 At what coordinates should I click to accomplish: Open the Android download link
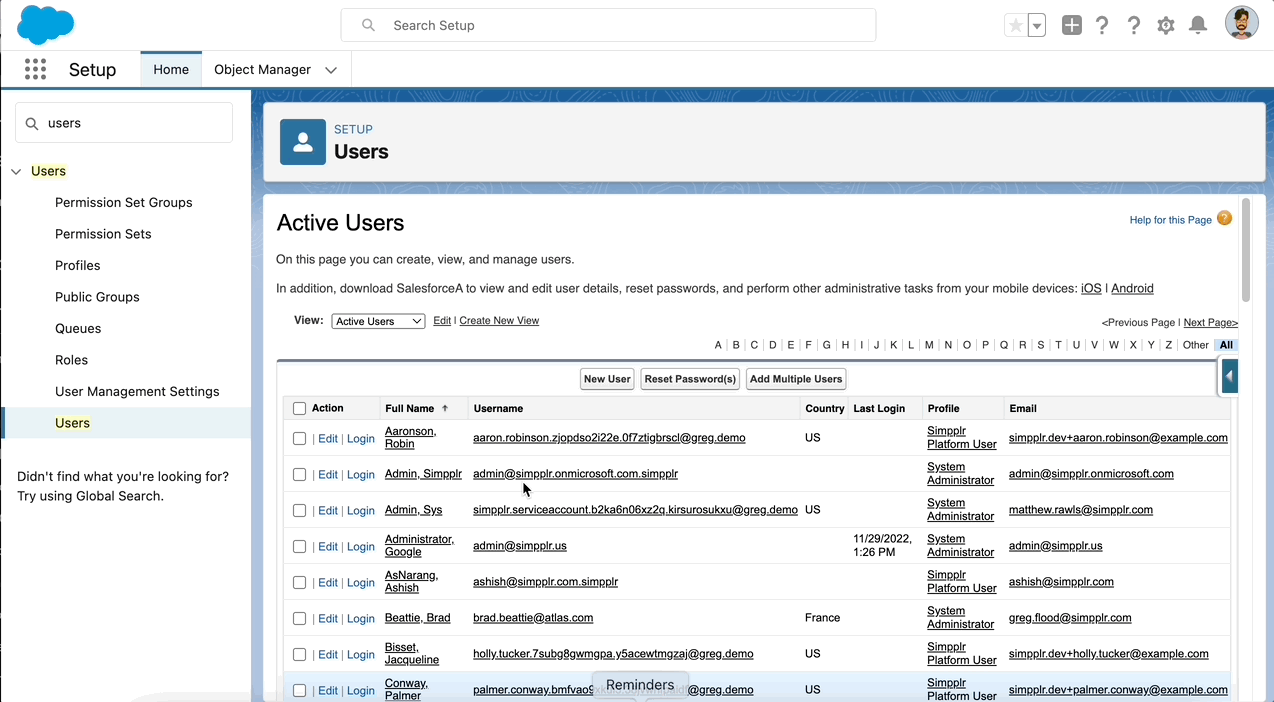tap(1132, 288)
